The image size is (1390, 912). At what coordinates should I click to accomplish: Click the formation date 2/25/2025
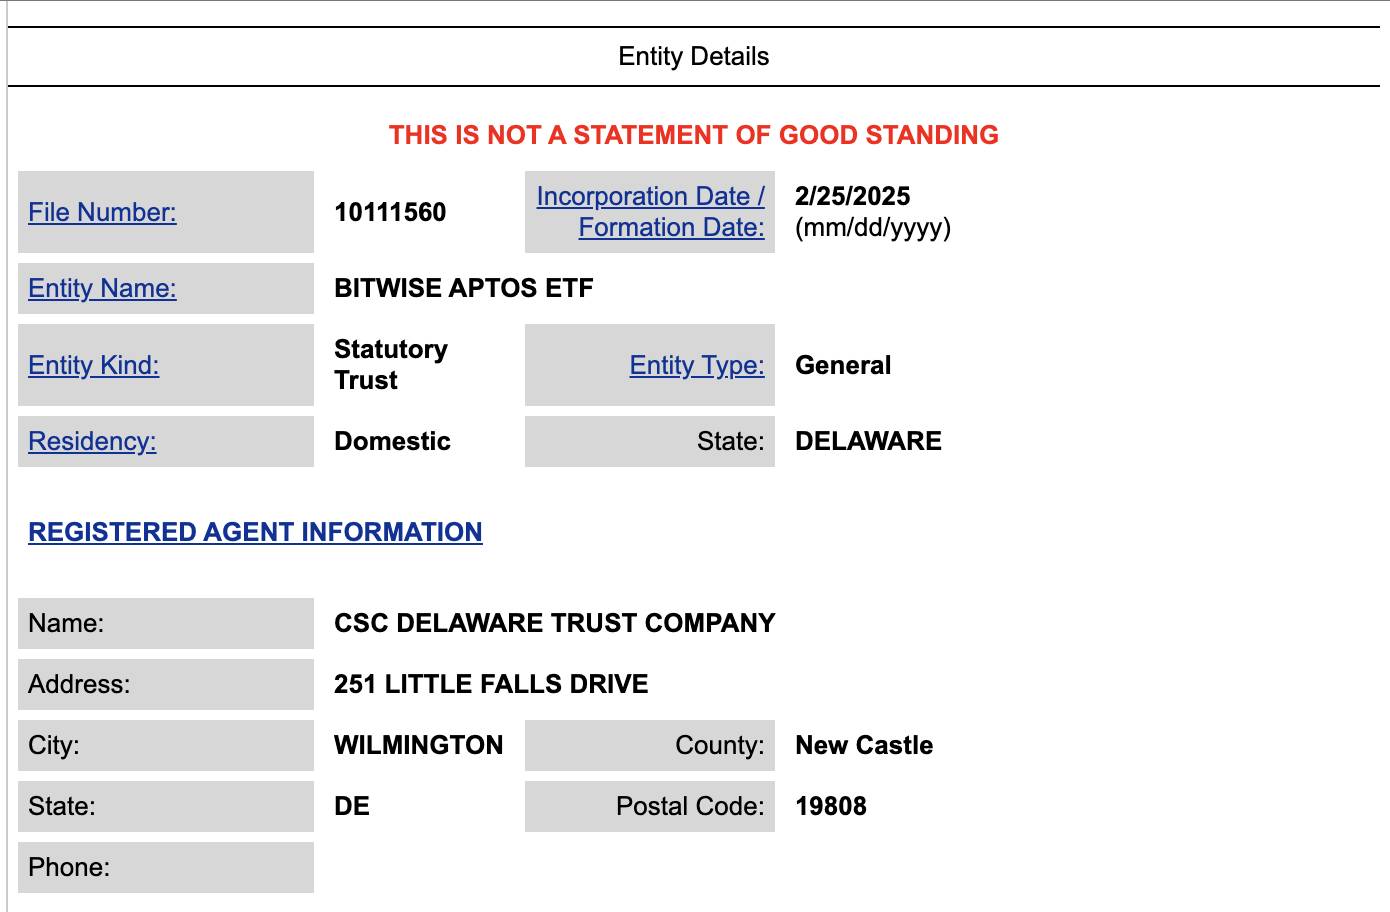click(x=853, y=196)
